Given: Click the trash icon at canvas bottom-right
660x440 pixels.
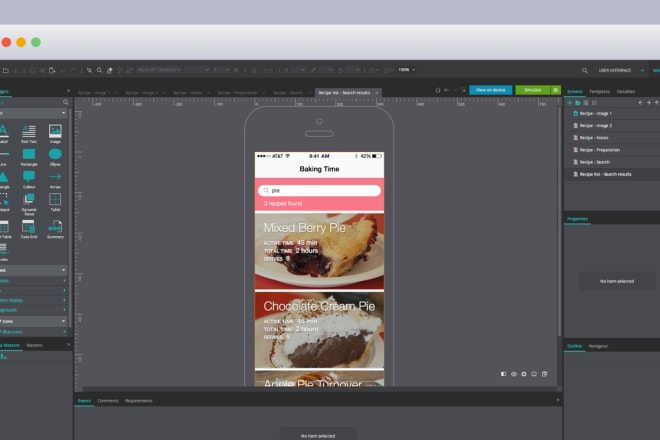Looking at the screenshot, I should pos(545,374).
